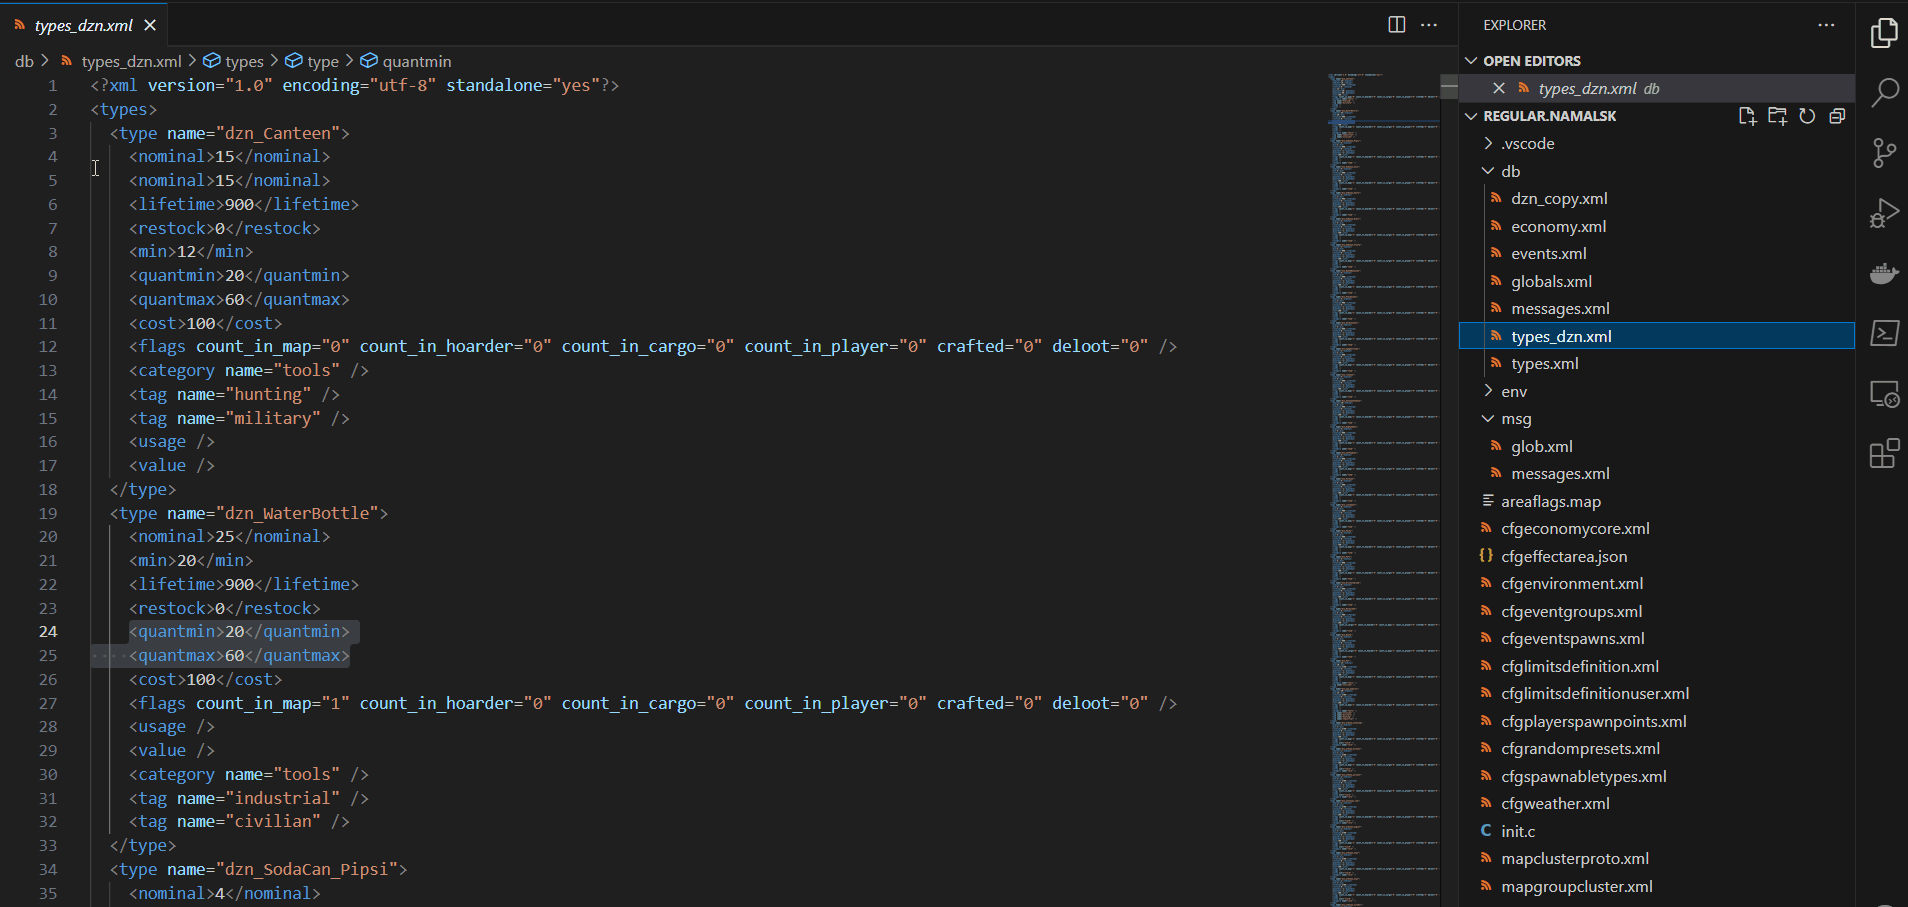Select types_dzn.xml in the file tree
The image size is (1908, 907).
coord(1656,336)
